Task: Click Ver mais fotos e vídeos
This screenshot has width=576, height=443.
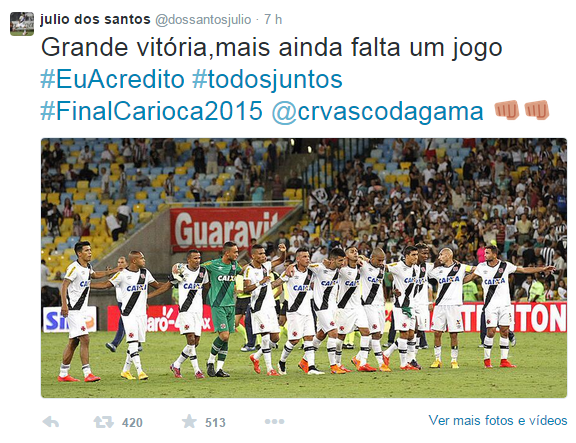Action: coord(498,420)
